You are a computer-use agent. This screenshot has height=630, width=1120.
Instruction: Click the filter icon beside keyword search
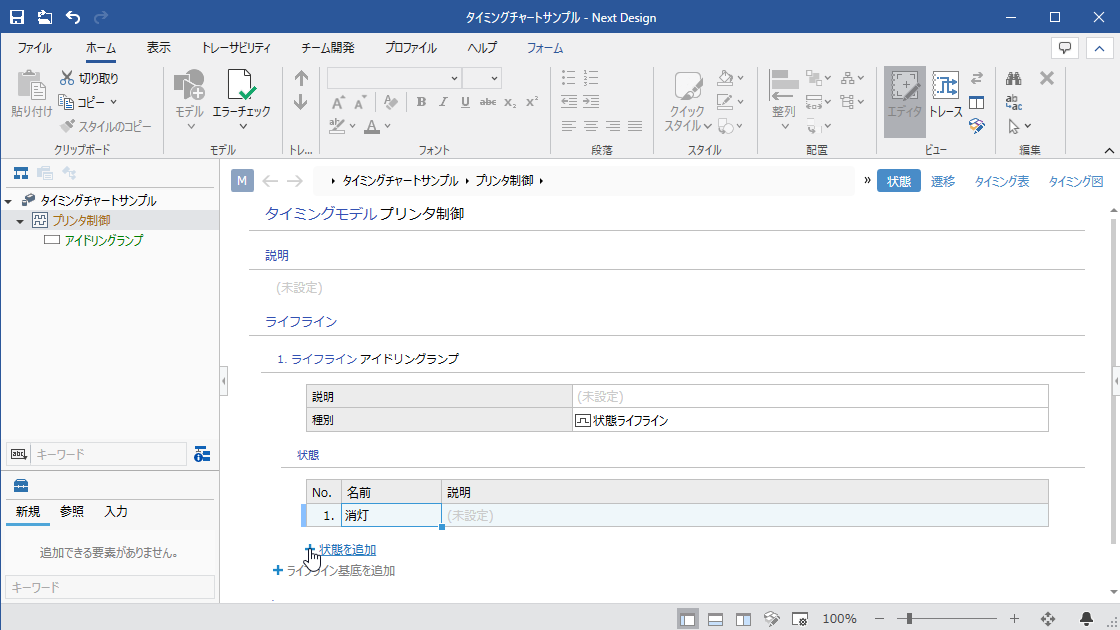[202, 454]
